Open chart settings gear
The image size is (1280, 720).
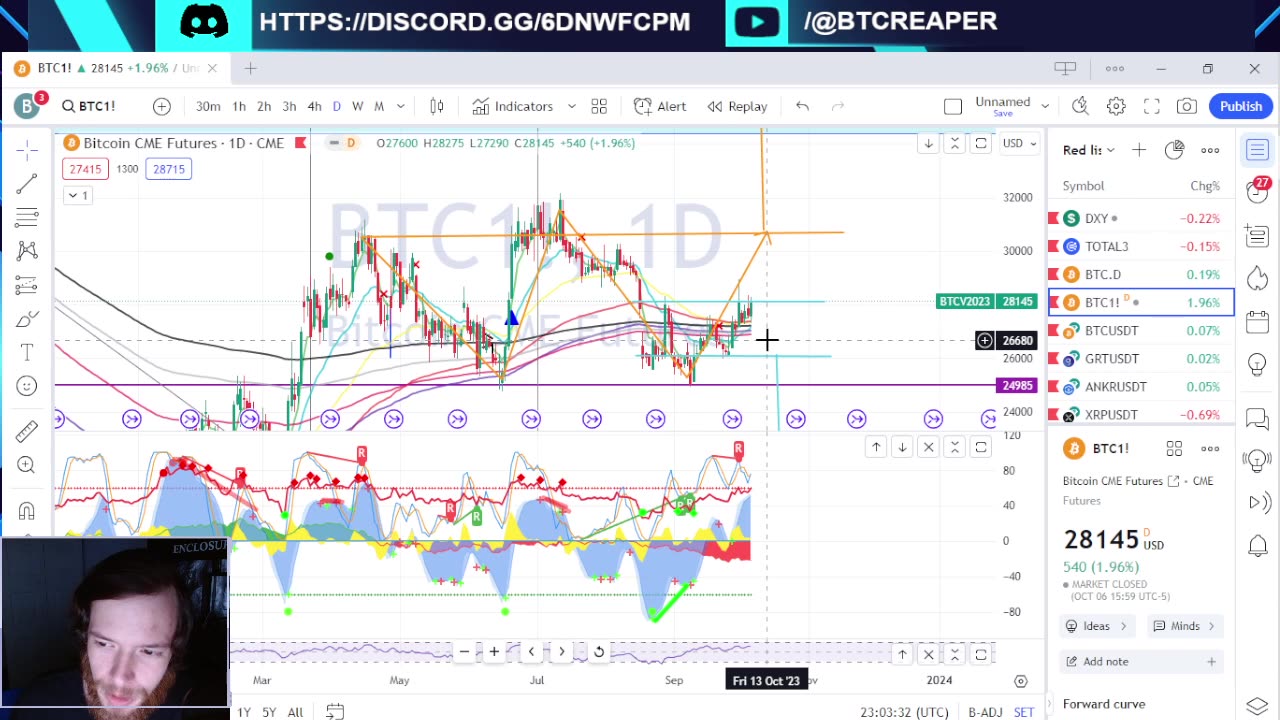tap(1116, 106)
